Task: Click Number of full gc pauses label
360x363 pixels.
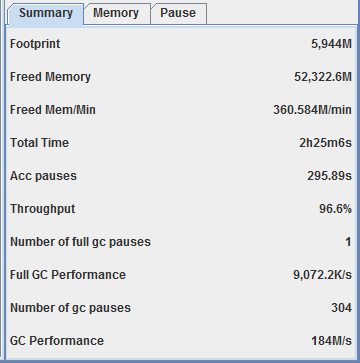Action: click(80, 242)
